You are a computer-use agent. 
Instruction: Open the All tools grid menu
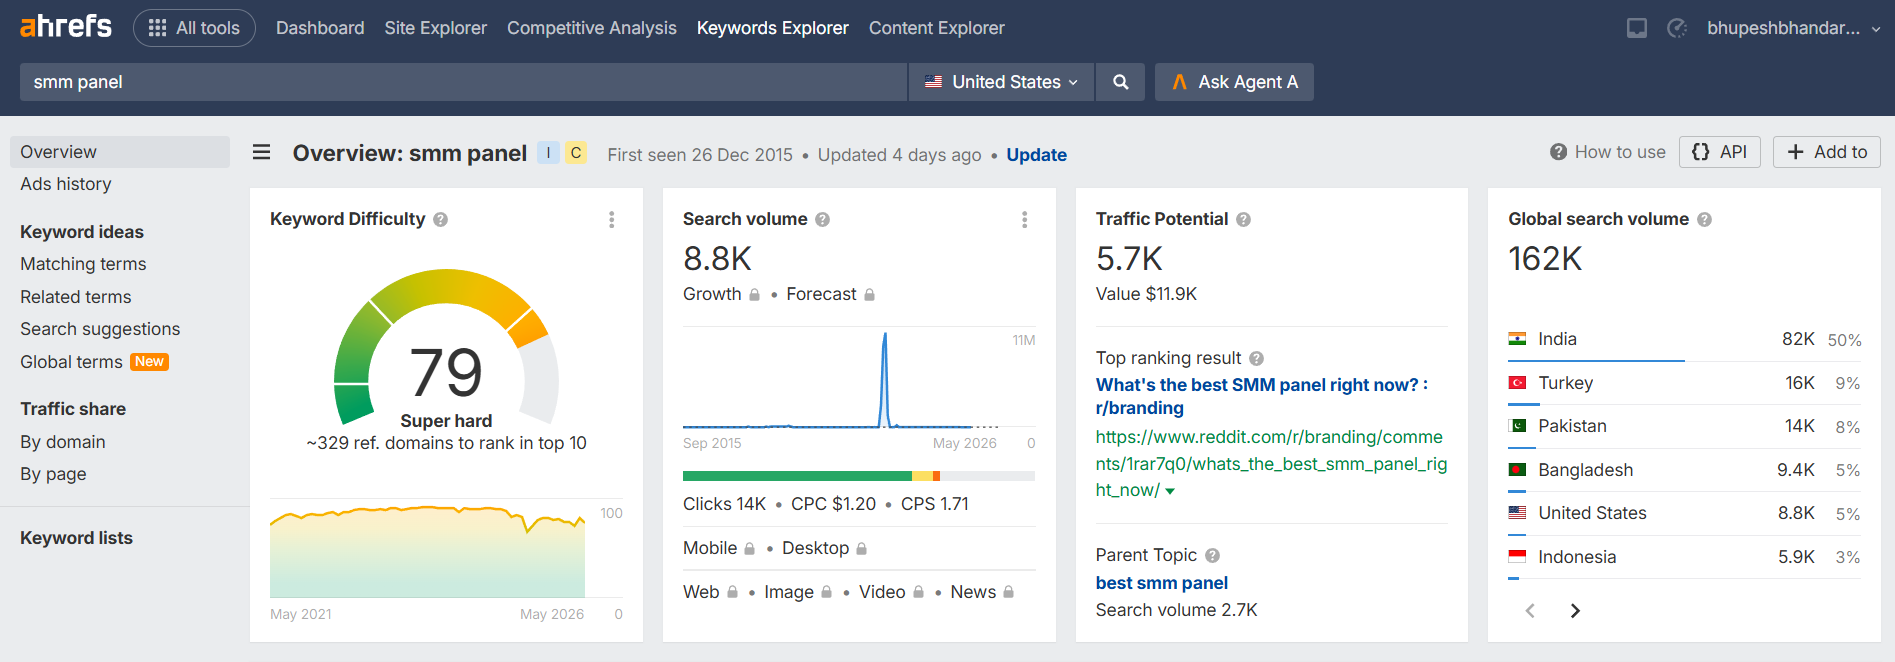(194, 28)
